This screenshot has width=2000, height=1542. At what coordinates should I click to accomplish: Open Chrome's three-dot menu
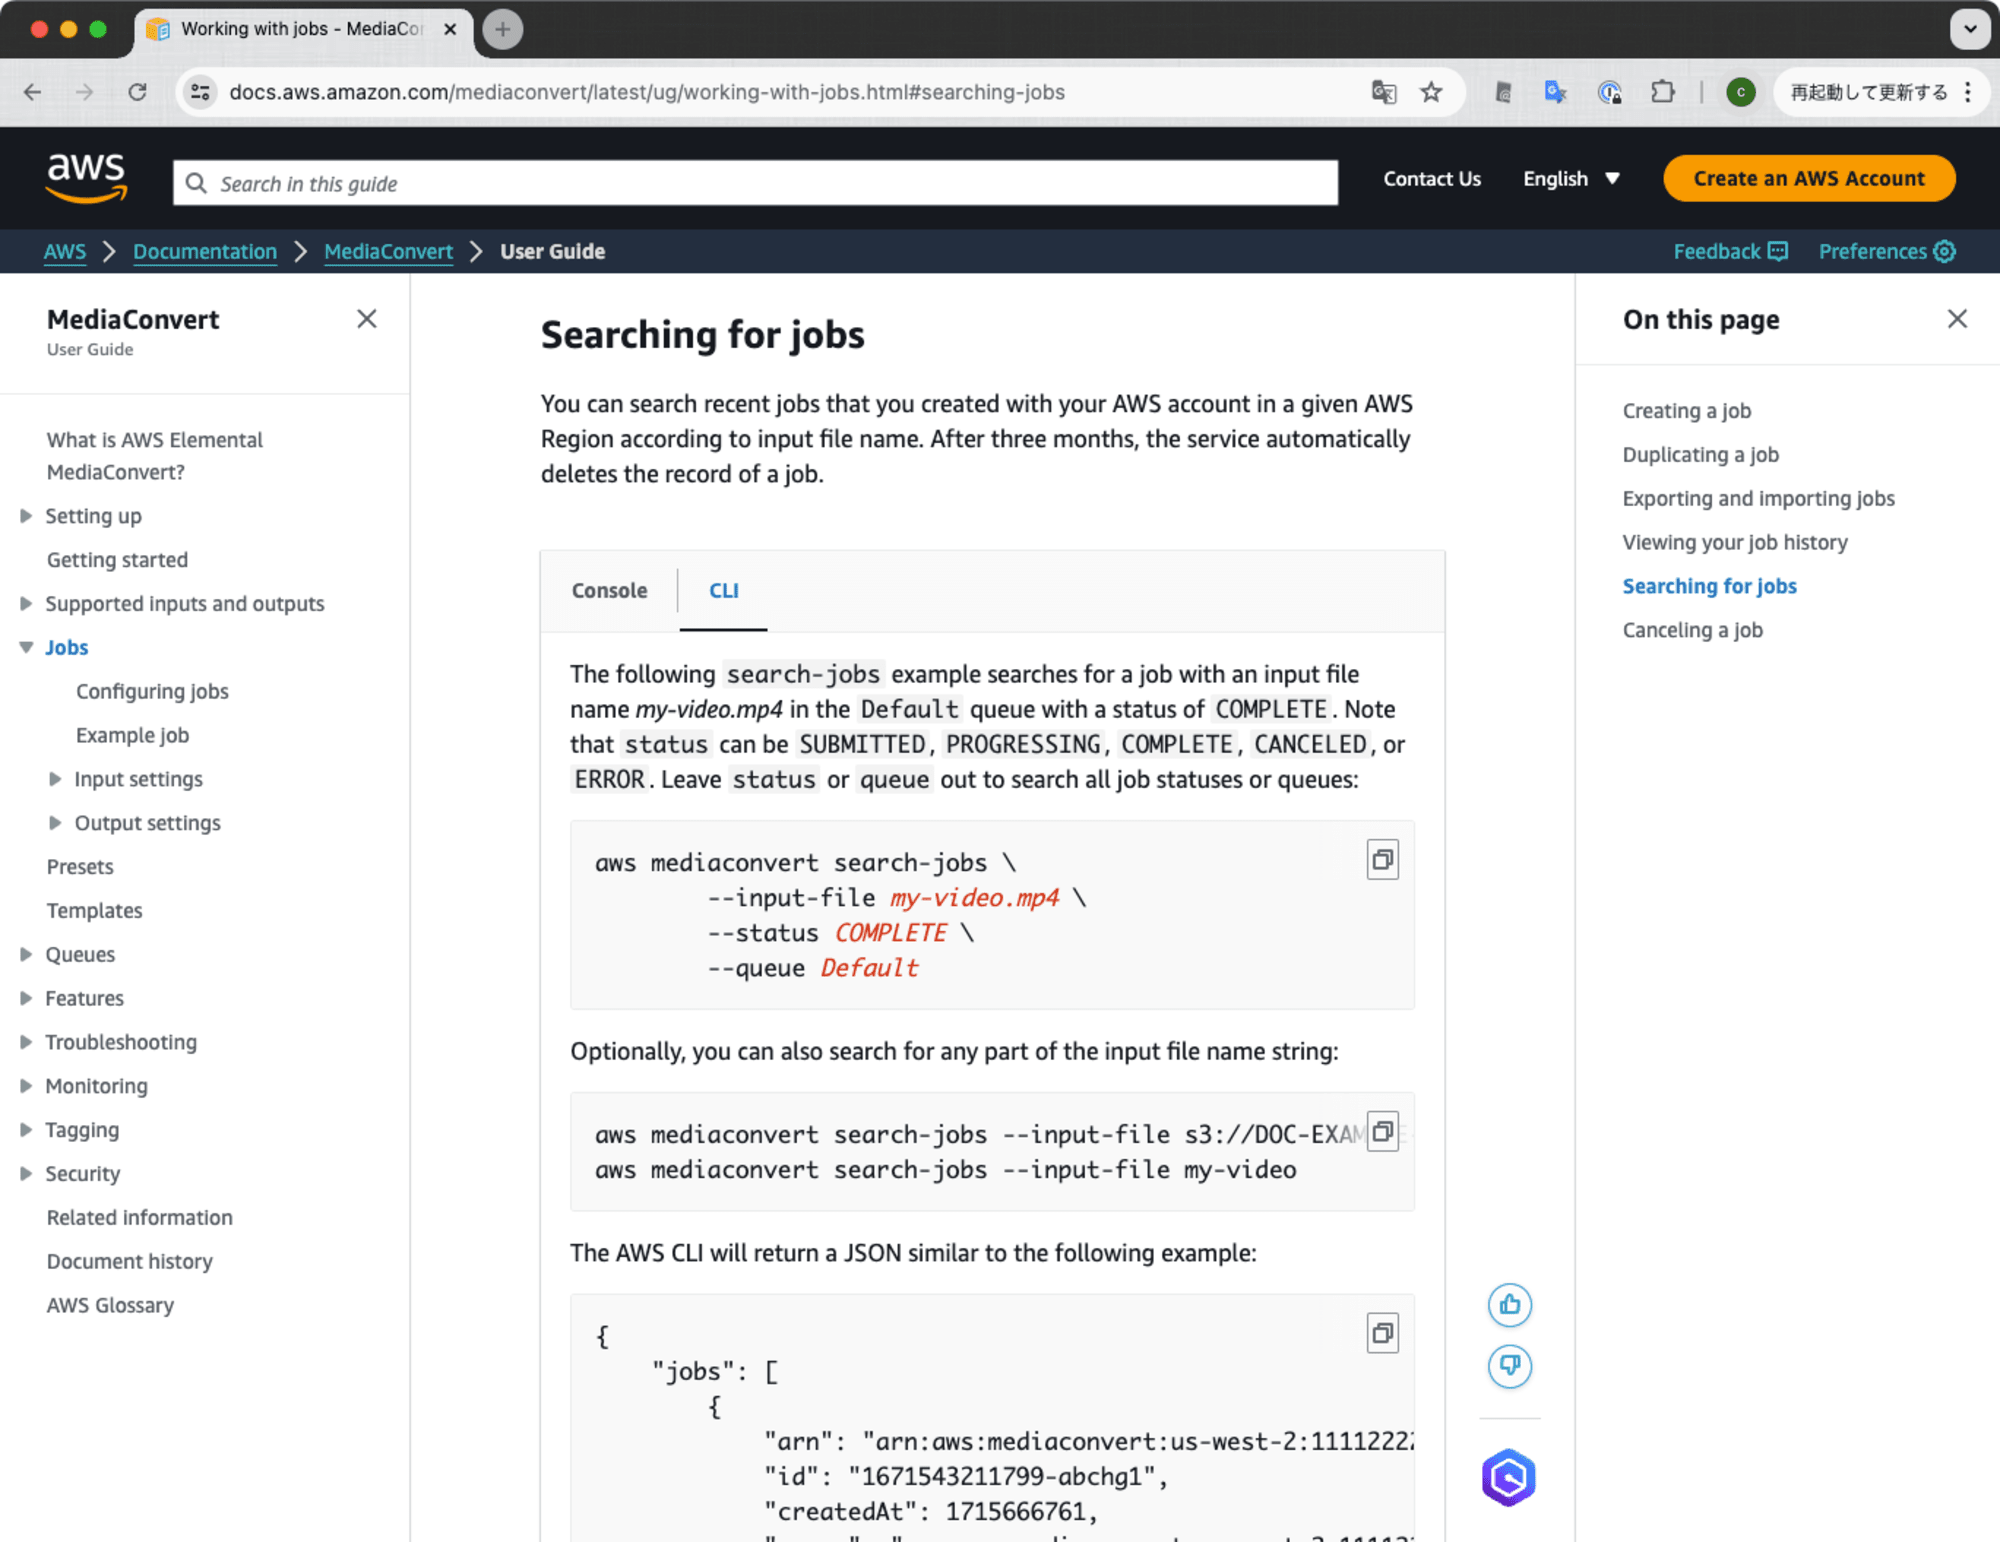[x=1968, y=92]
